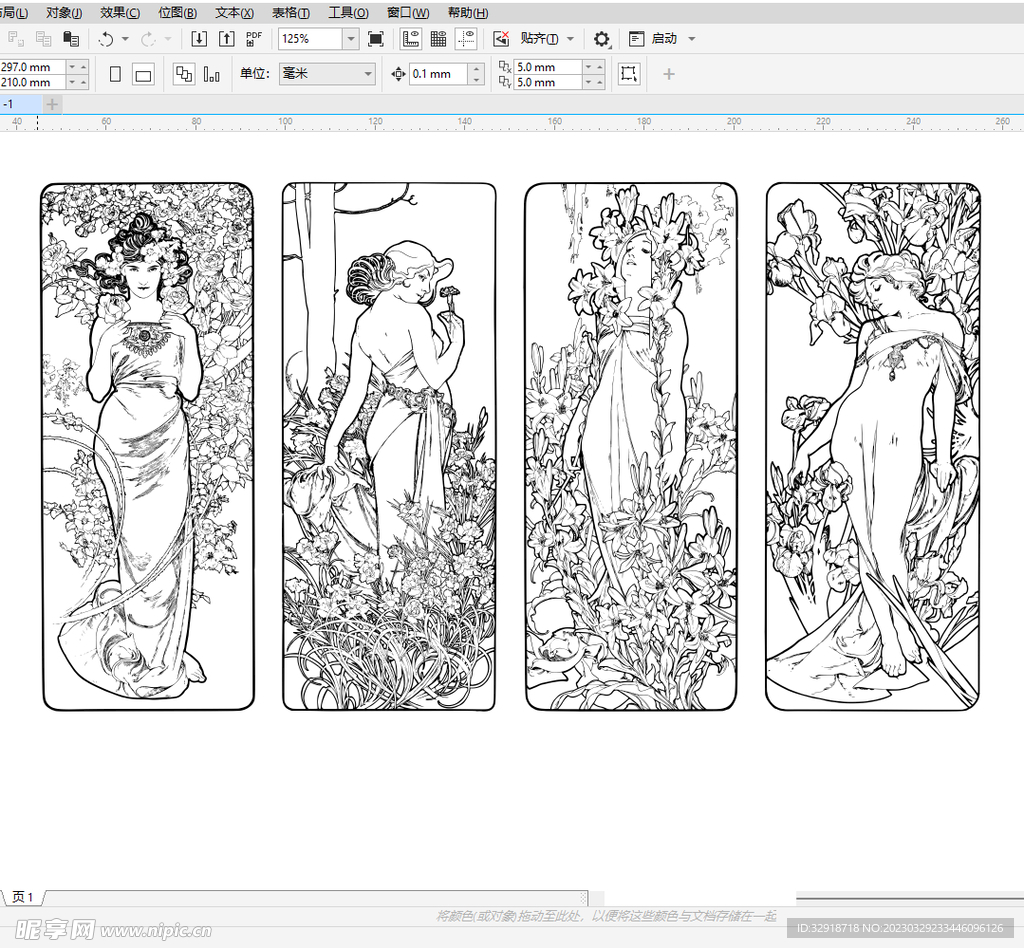Click the full-screen preview icon
The width and height of the screenshot is (1024, 948).
[x=376, y=39]
